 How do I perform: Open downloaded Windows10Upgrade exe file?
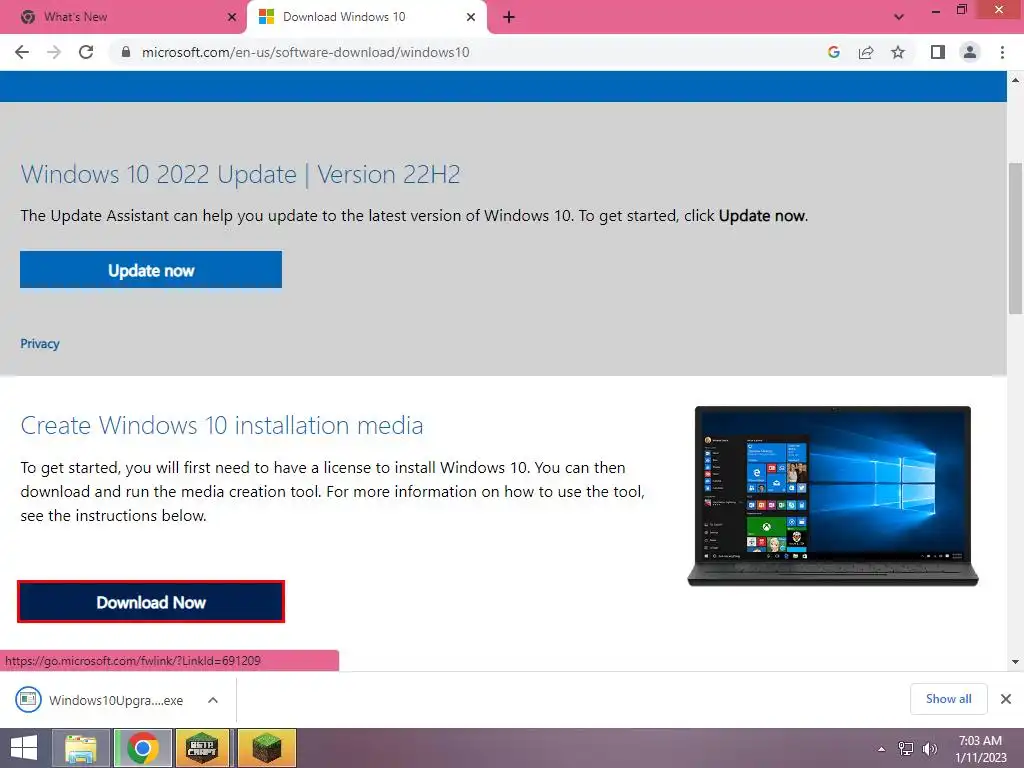coord(99,700)
